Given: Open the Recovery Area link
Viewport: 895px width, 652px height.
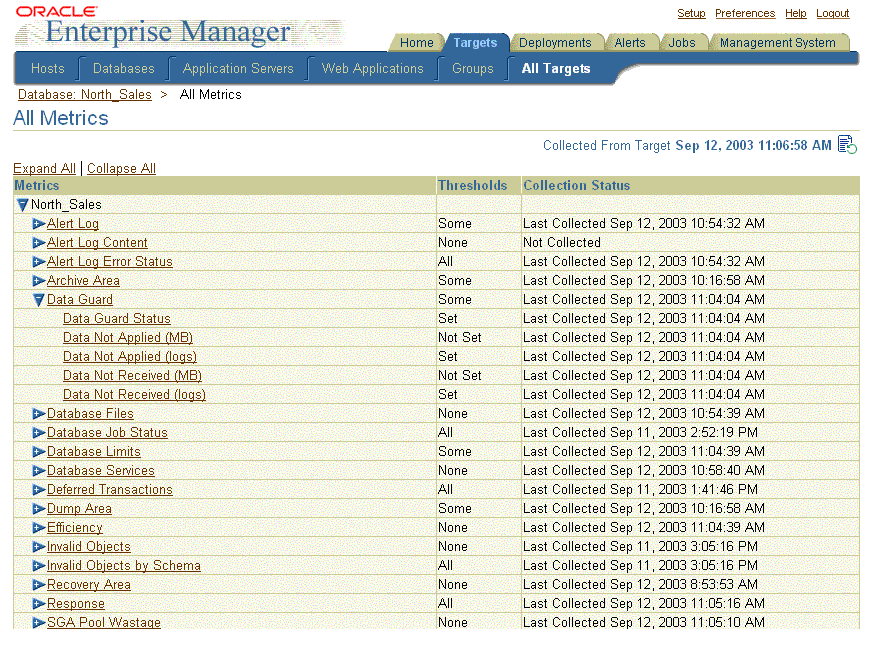Looking at the screenshot, I should click(x=88, y=585).
